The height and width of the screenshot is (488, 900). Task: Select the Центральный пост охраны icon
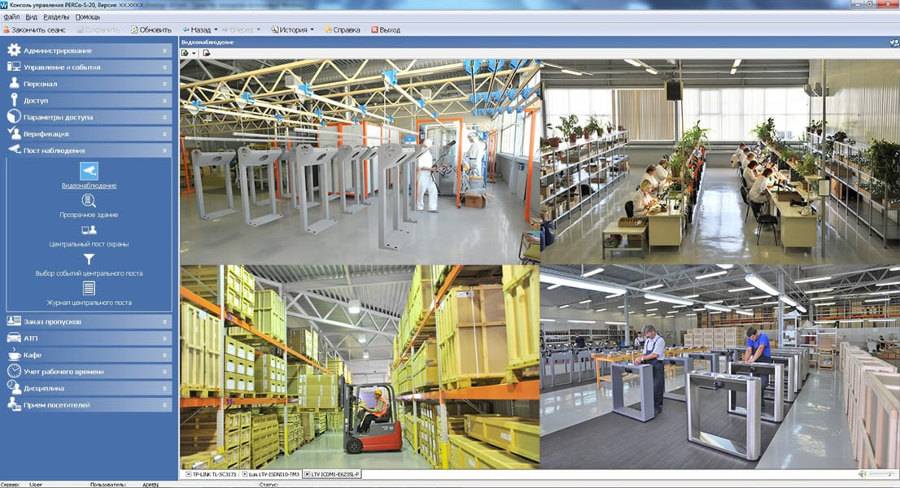(89, 229)
